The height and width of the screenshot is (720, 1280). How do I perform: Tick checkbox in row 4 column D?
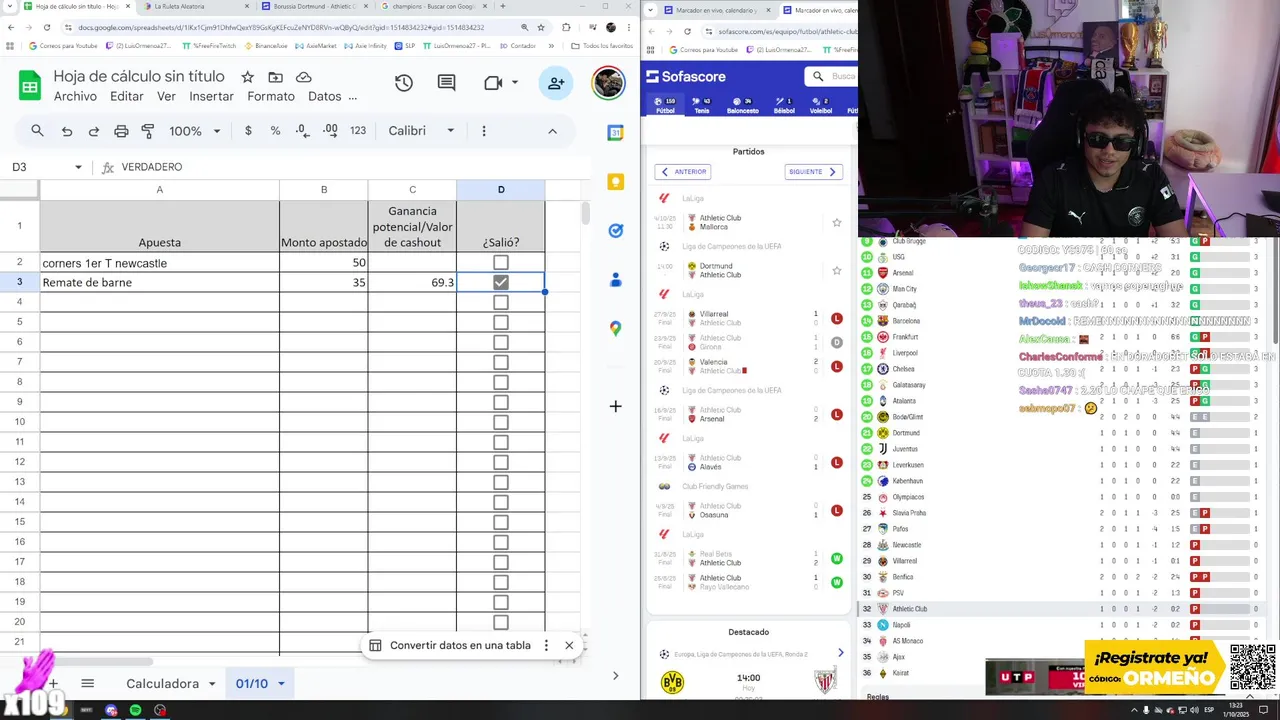[501, 302]
